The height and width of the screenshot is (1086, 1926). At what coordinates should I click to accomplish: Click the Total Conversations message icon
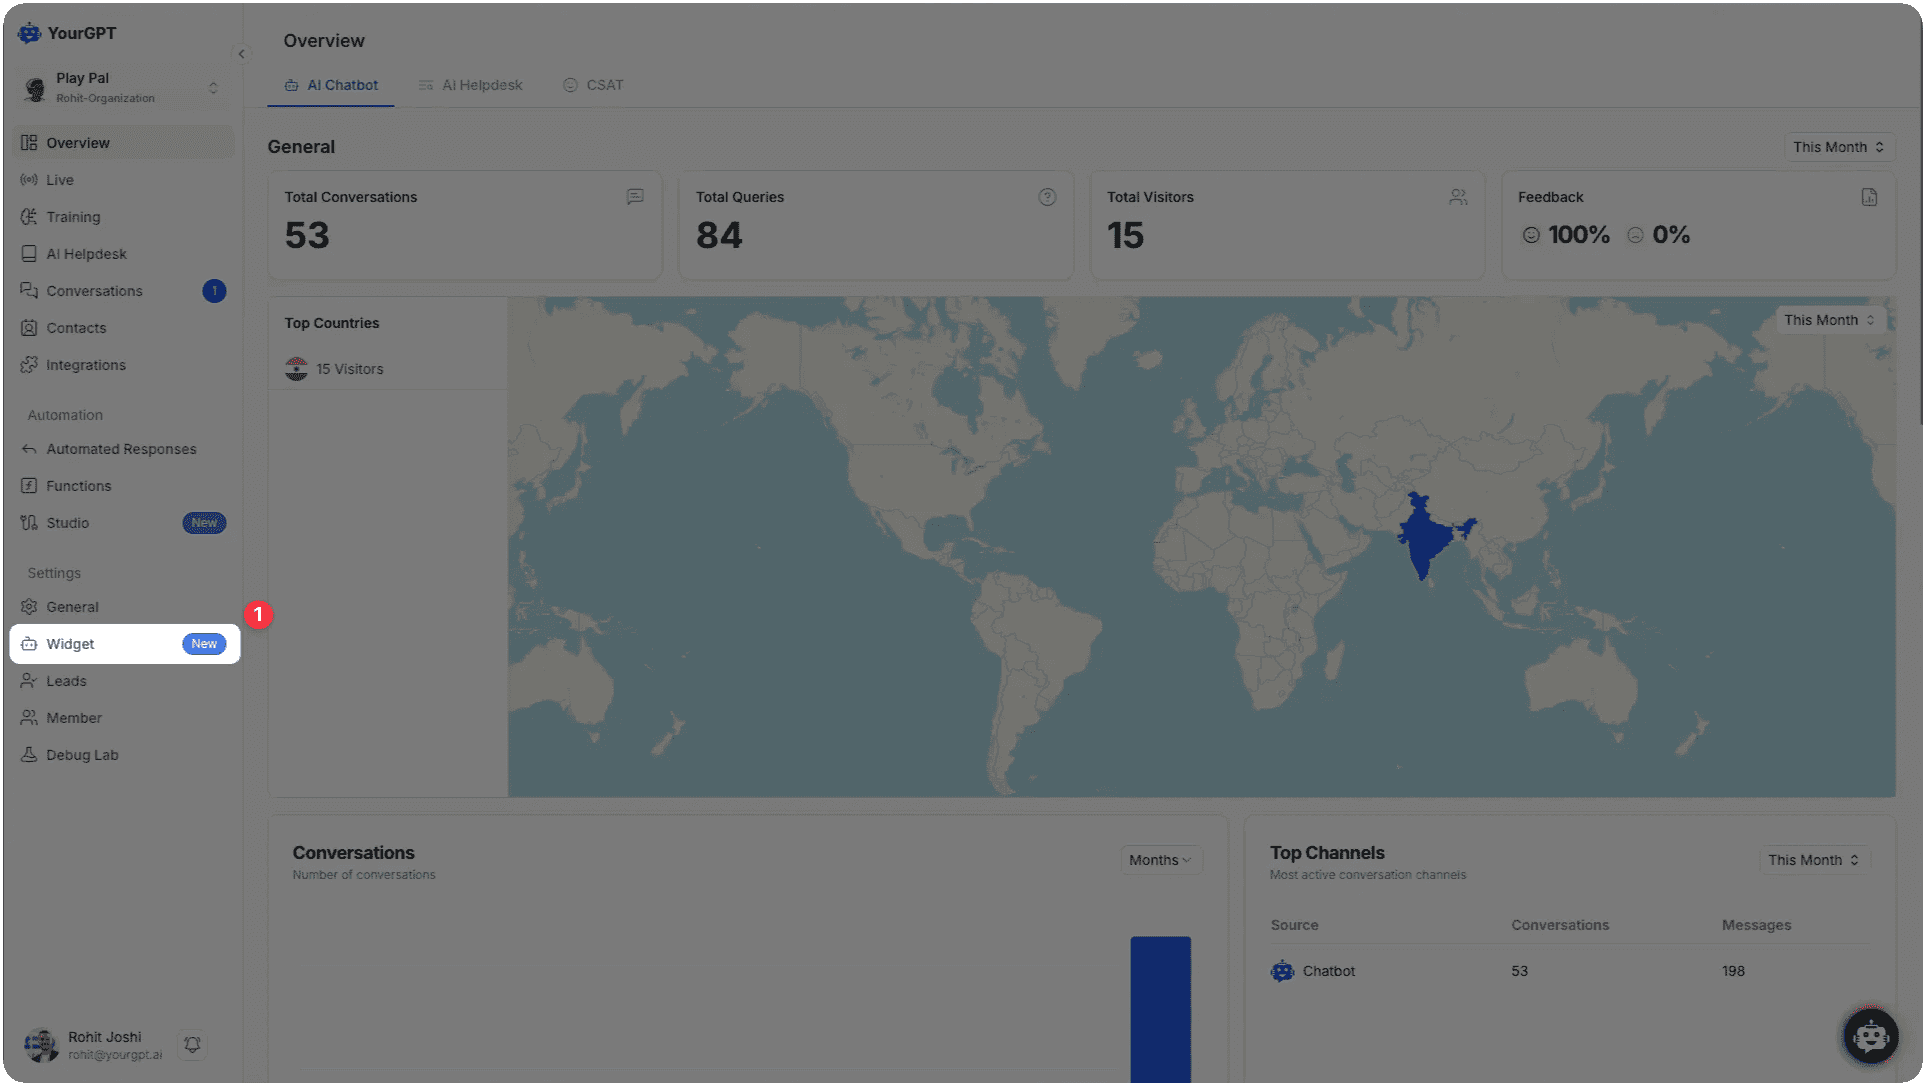tap(635, 197)
